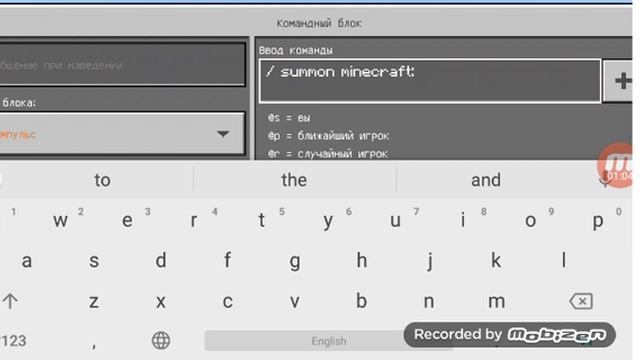Open the block type dropdown arrow

pos(223,134)
